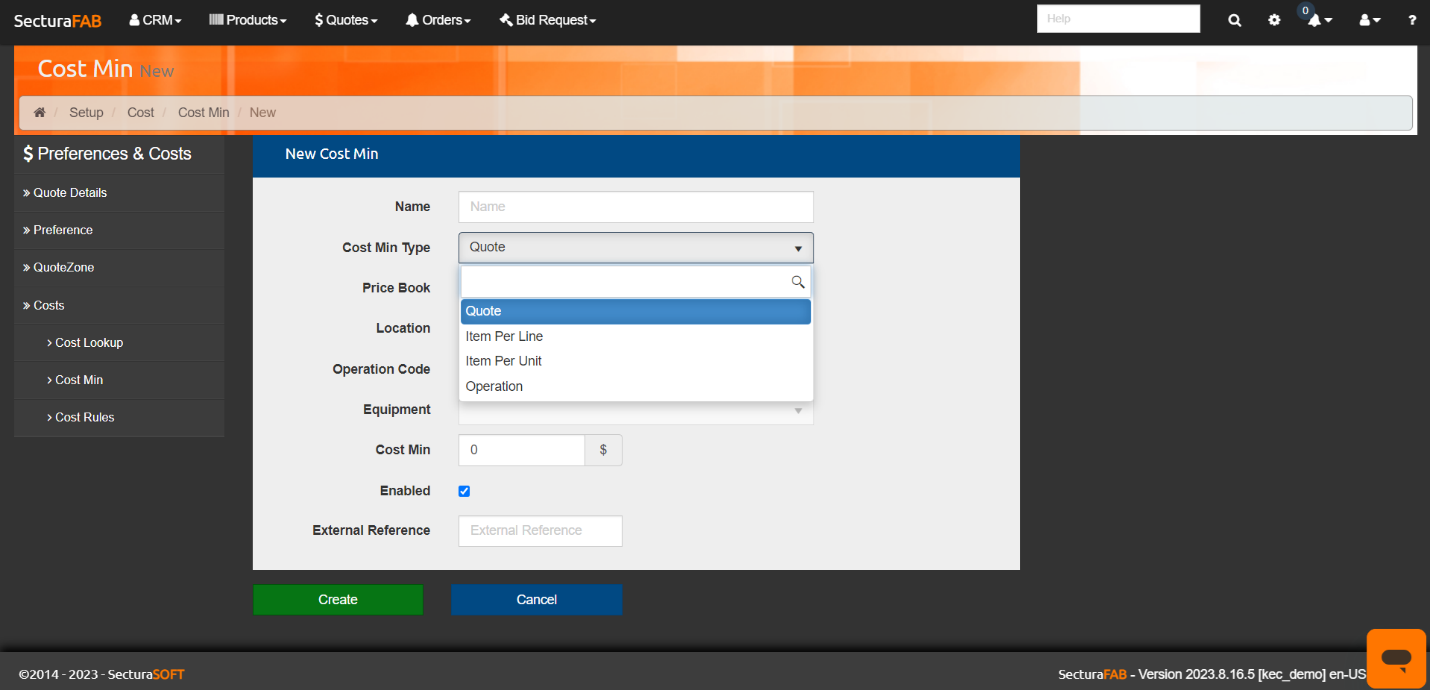
Task: Select Operation from the dropdown list
Action: (x=494, y=387)
